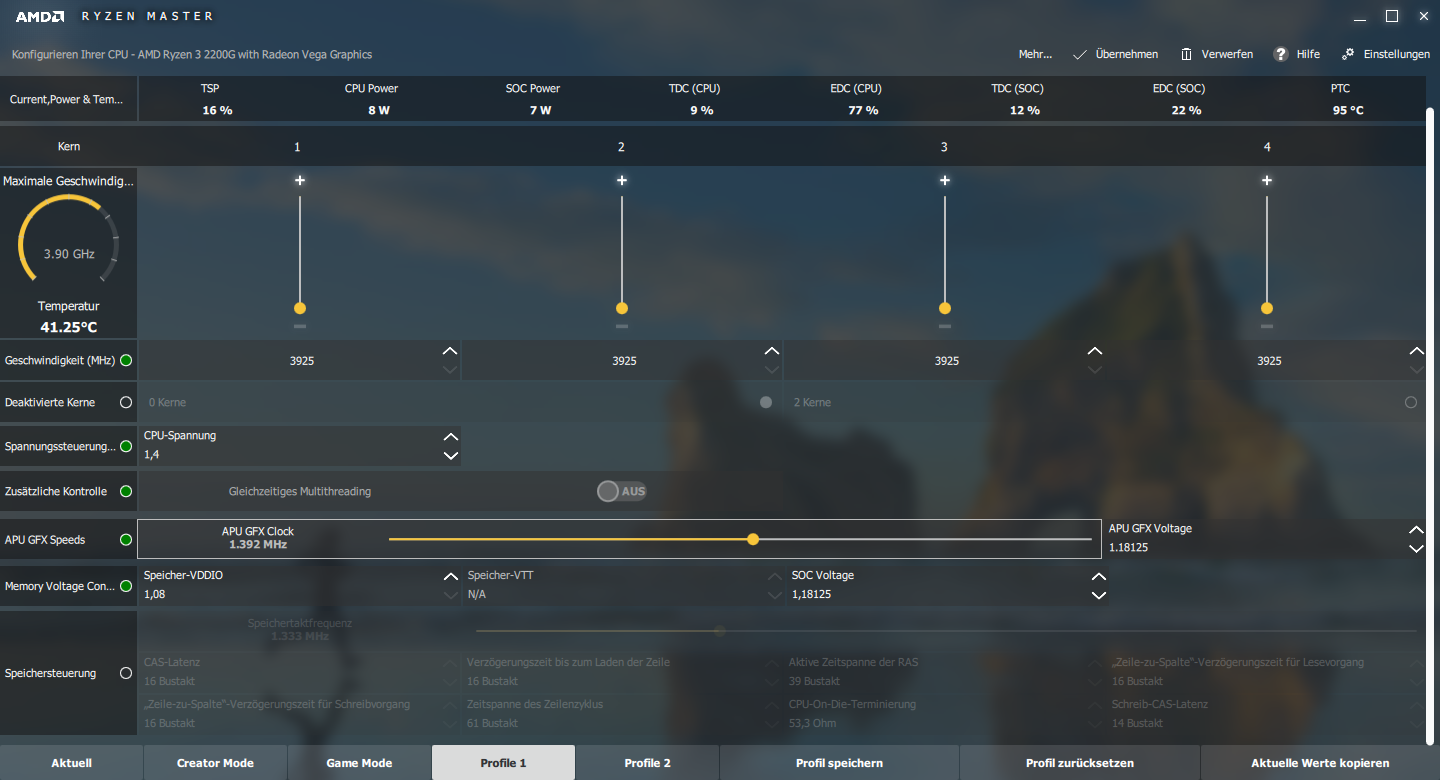This screenshot has width=1440, height=780.
Task: Toggle Deaktivierte Kerne row indicator
Action: [x=126, y=402]
